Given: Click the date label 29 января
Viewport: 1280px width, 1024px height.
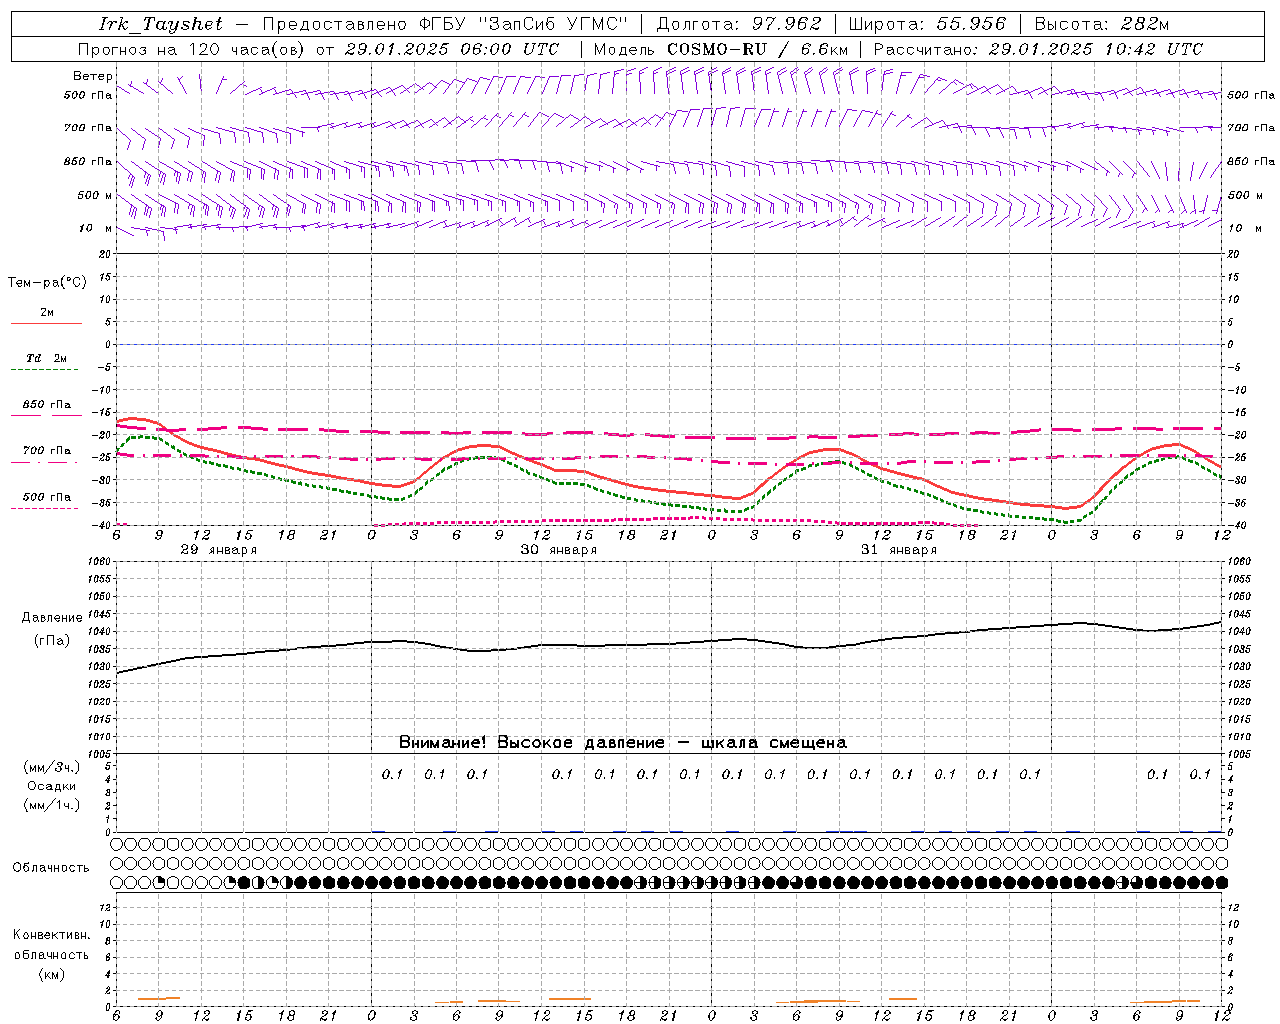Looking at the screenshot, I should [219, 550].
